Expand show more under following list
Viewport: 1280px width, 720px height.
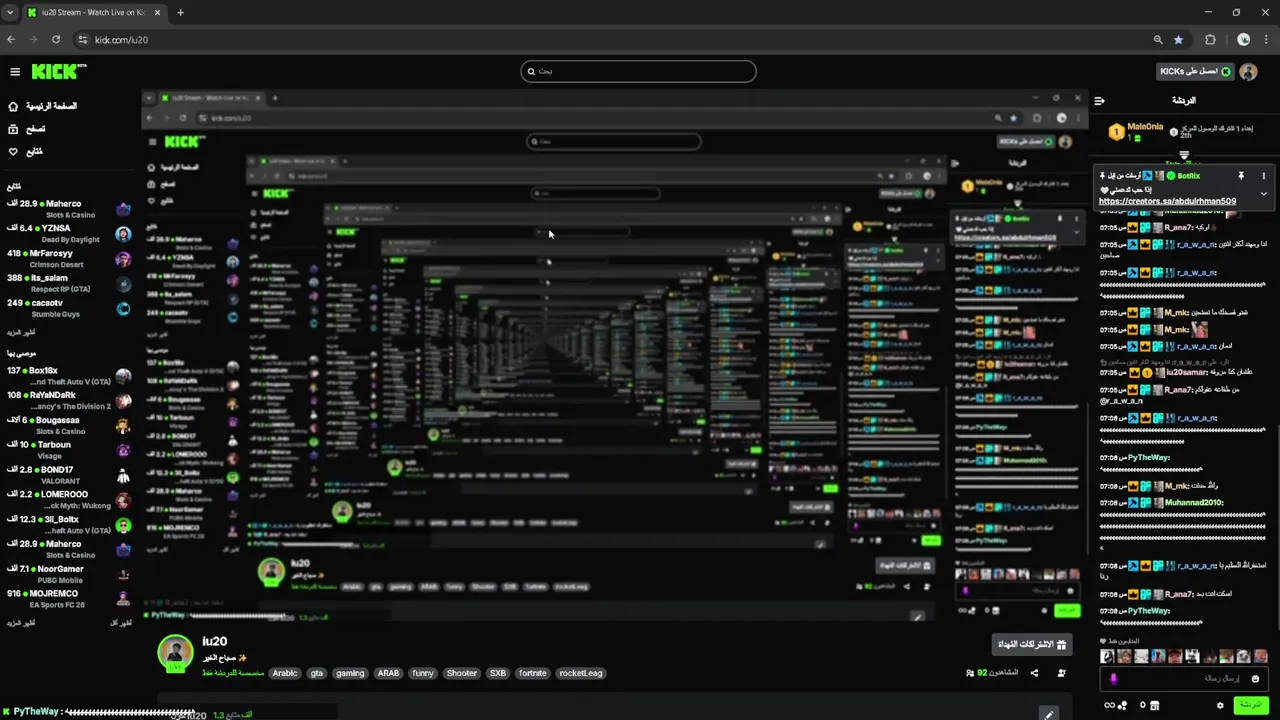21,332
